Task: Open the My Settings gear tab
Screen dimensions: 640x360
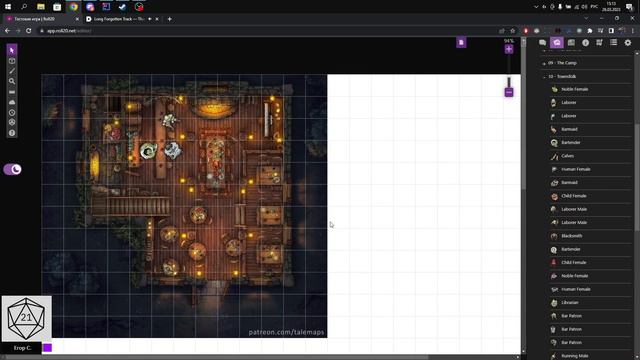Action: (628, 42)
